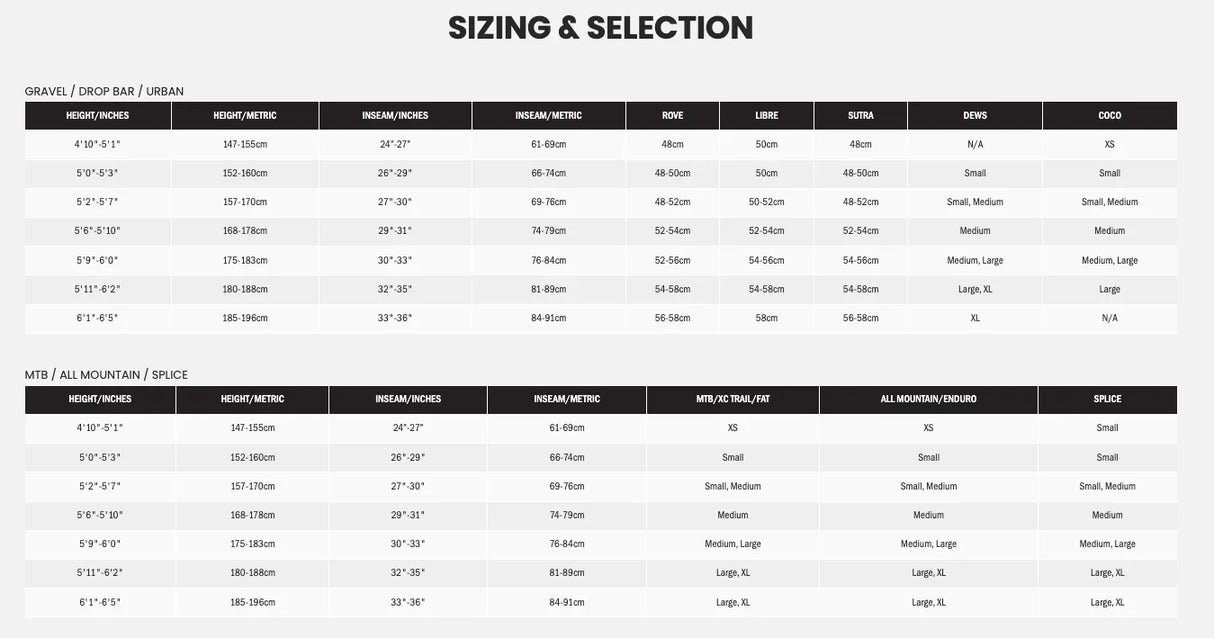This screenshot has width=1214, height=638.
Task: Click the SPLICE column header
Action: point(1107,399)
